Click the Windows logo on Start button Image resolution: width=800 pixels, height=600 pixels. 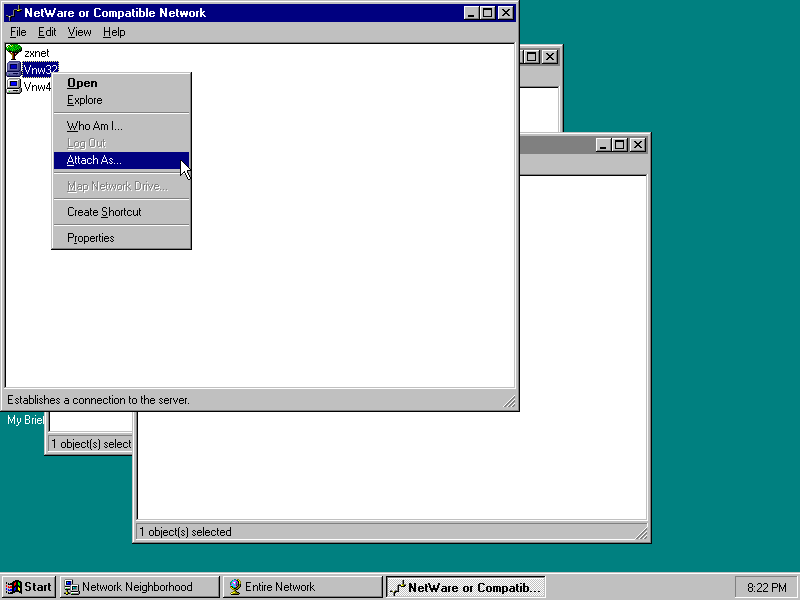(x=14, y=587)
